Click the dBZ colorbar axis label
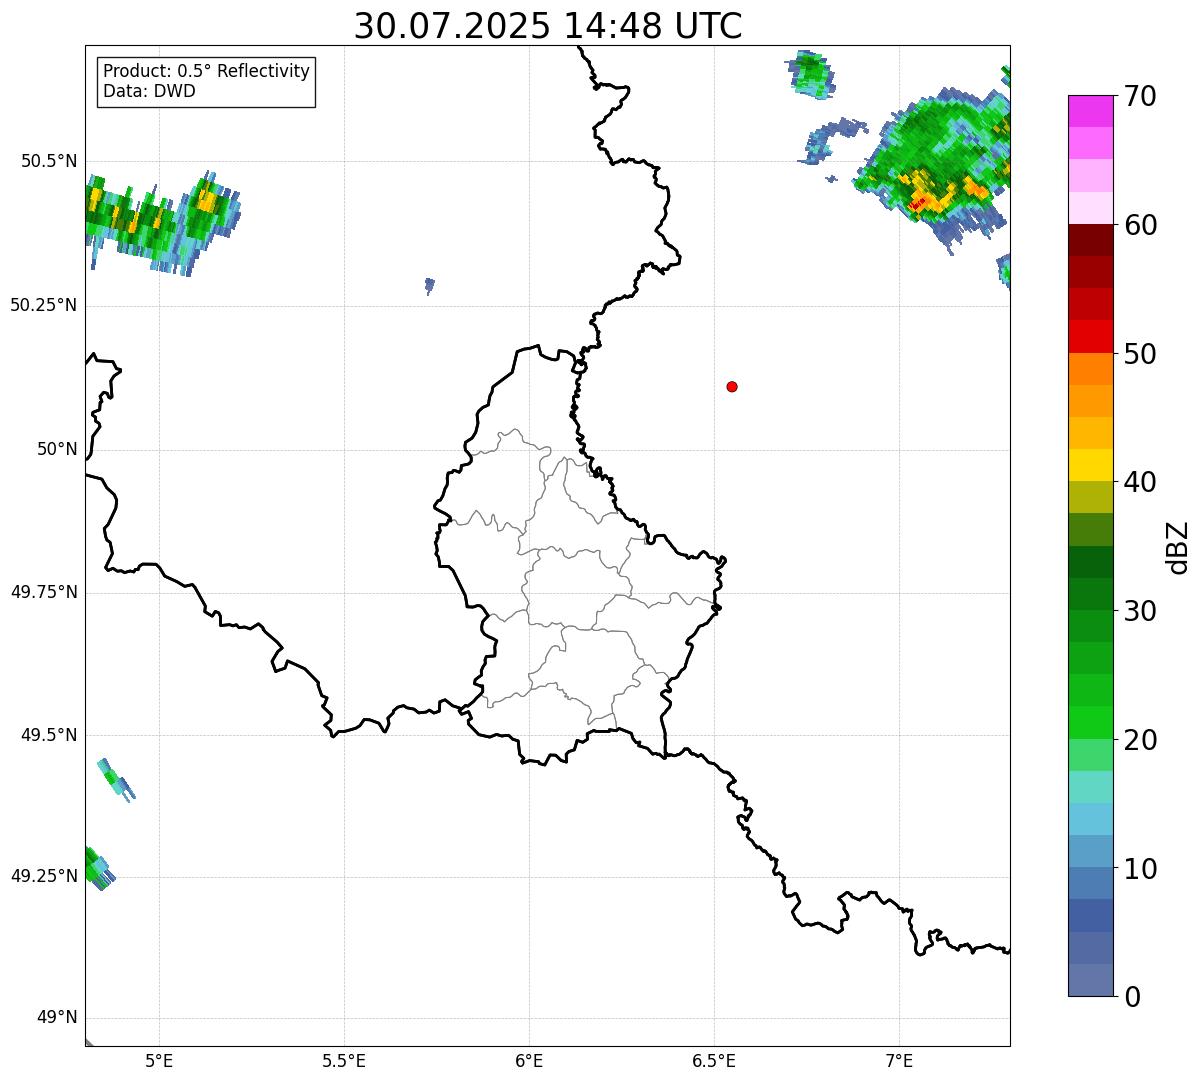Viewport: 1202px width, 1081px height. pyautogui.click(x=1179, y=547)
